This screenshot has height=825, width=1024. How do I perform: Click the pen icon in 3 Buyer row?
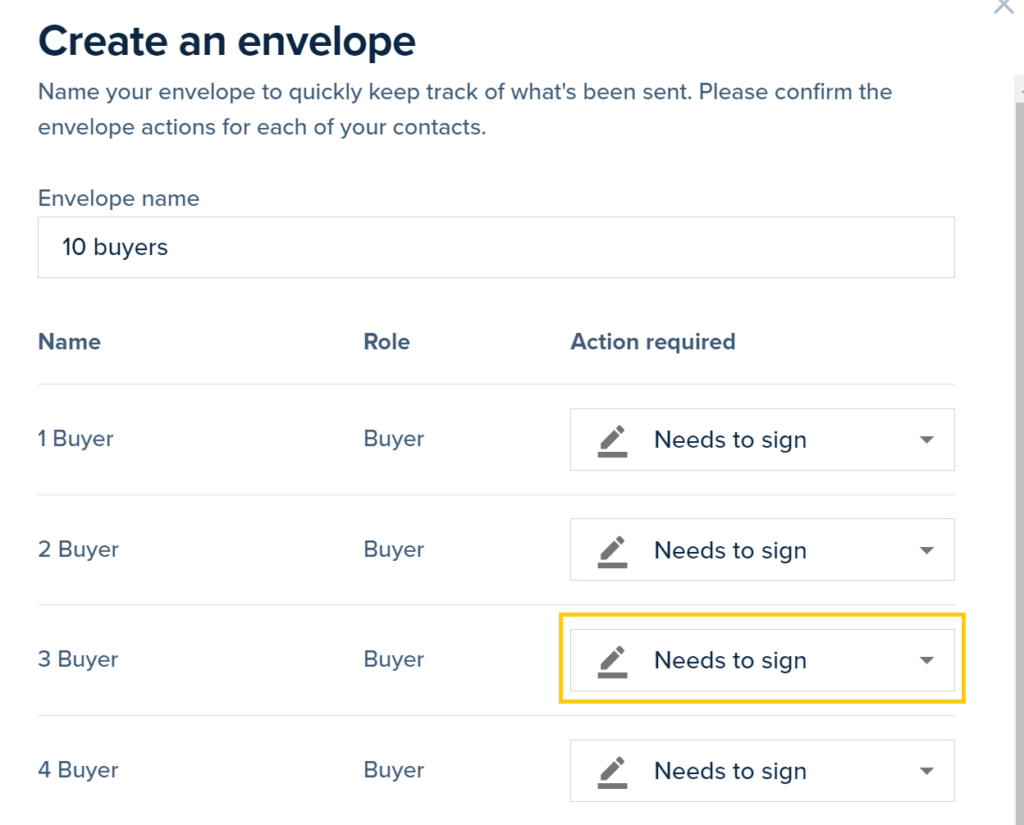[x=612, y=661]
